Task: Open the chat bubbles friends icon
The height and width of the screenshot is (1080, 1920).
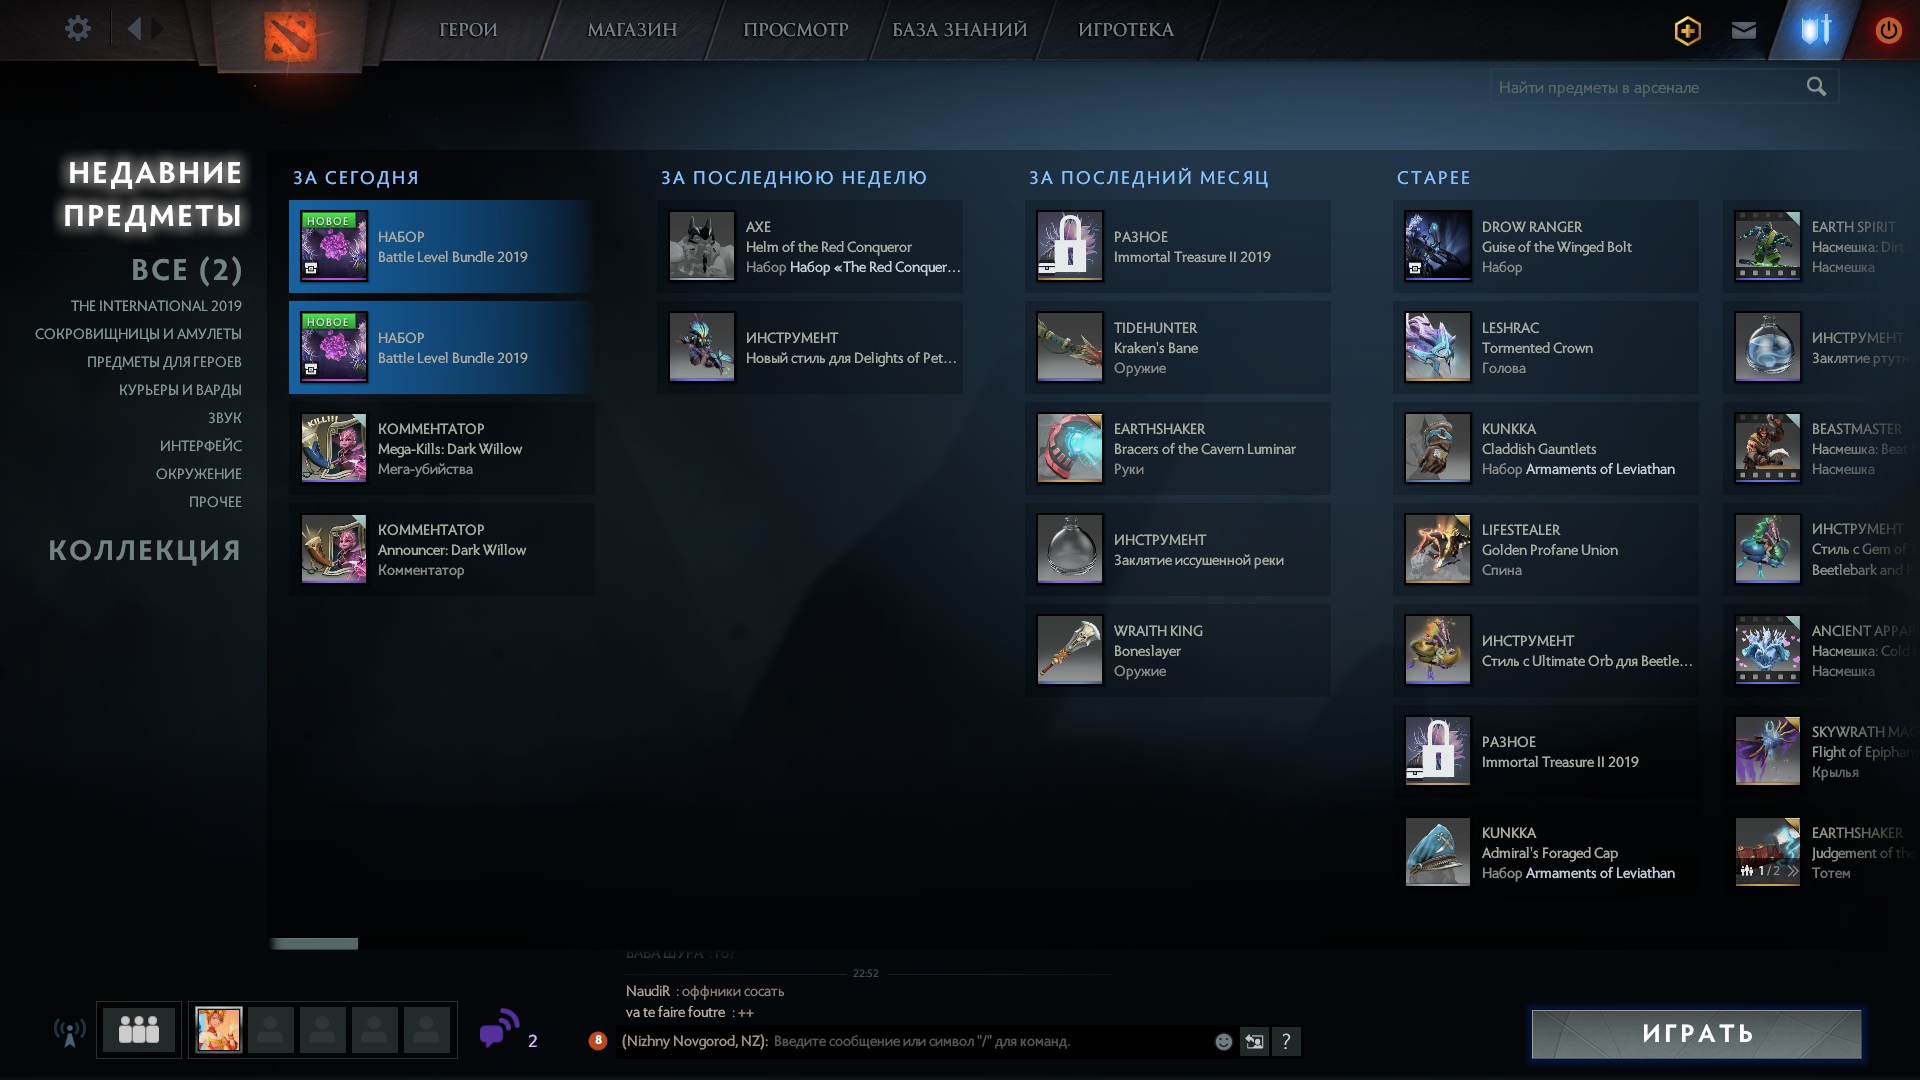Action: click(x=499, y=1029)
